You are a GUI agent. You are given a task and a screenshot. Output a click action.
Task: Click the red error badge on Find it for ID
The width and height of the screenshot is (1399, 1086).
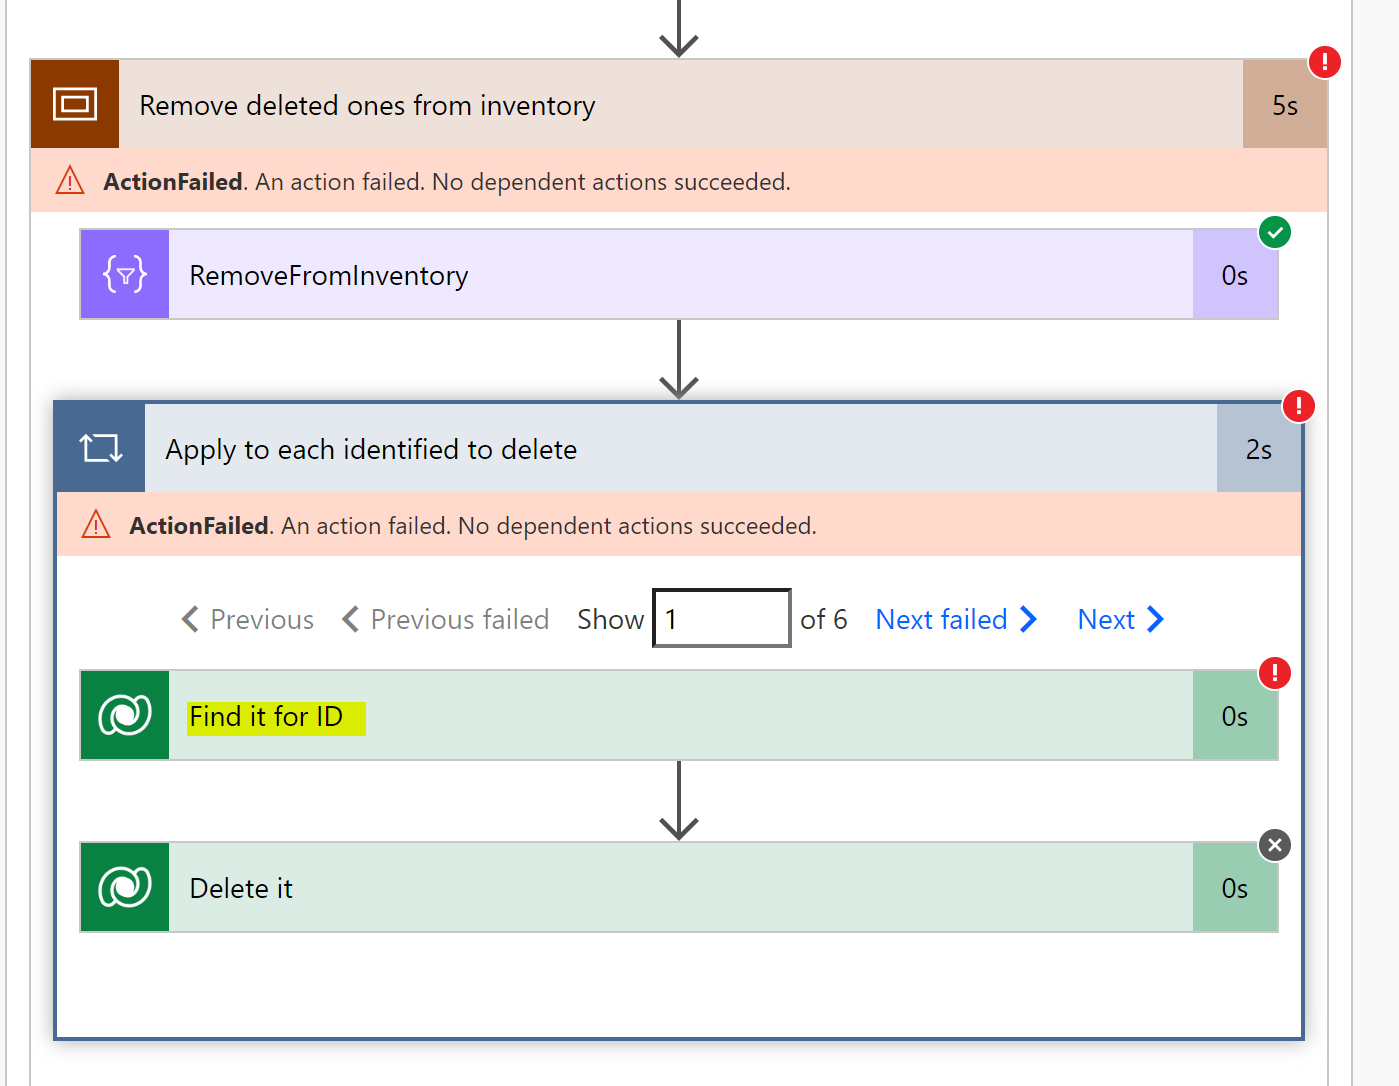pyautogui.click(x=1275, y=673)
